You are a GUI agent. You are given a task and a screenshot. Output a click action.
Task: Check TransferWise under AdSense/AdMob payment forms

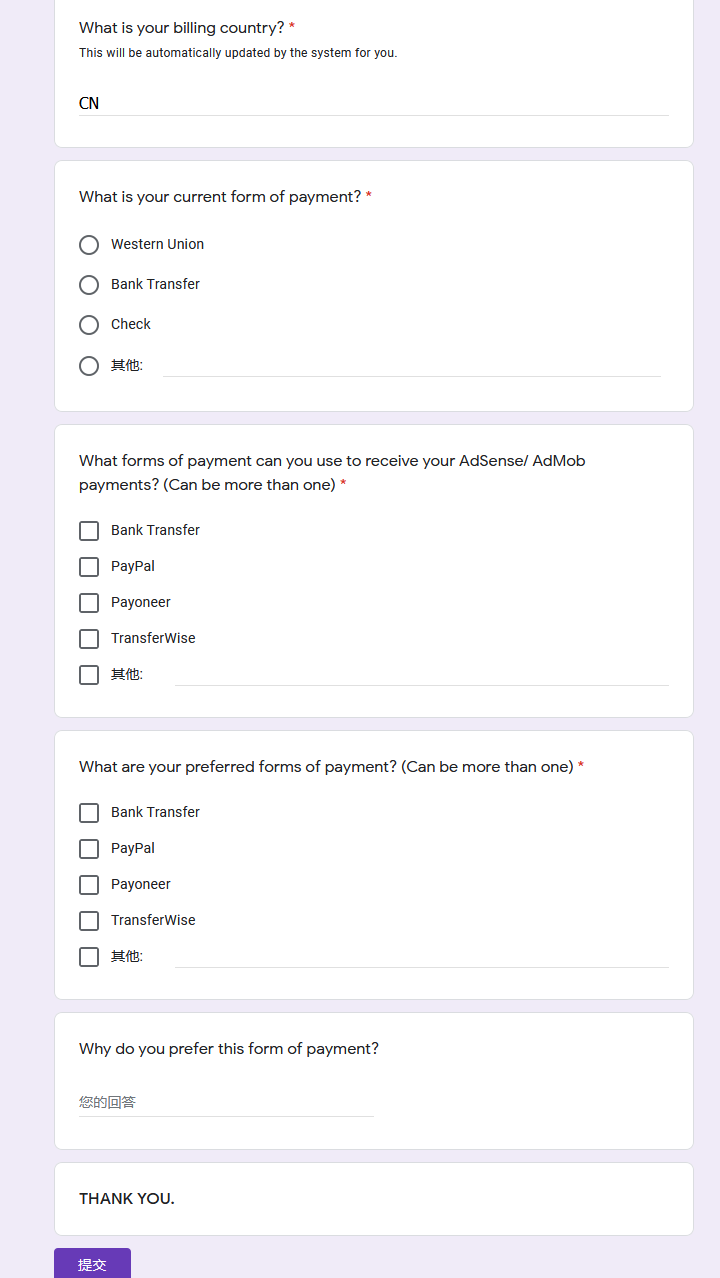point(89,639)
